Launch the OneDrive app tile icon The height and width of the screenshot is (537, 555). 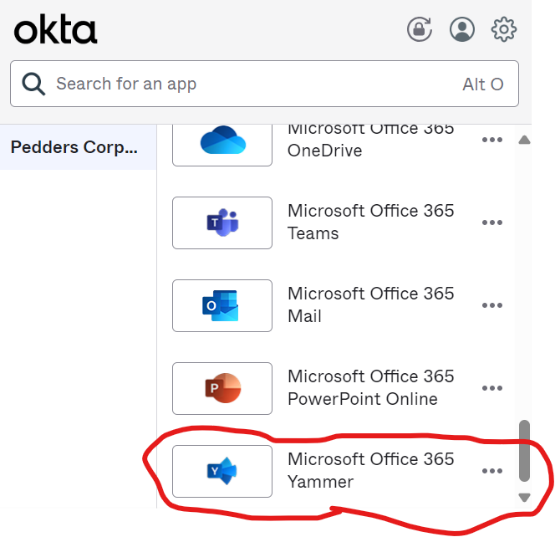coord(222,144)
